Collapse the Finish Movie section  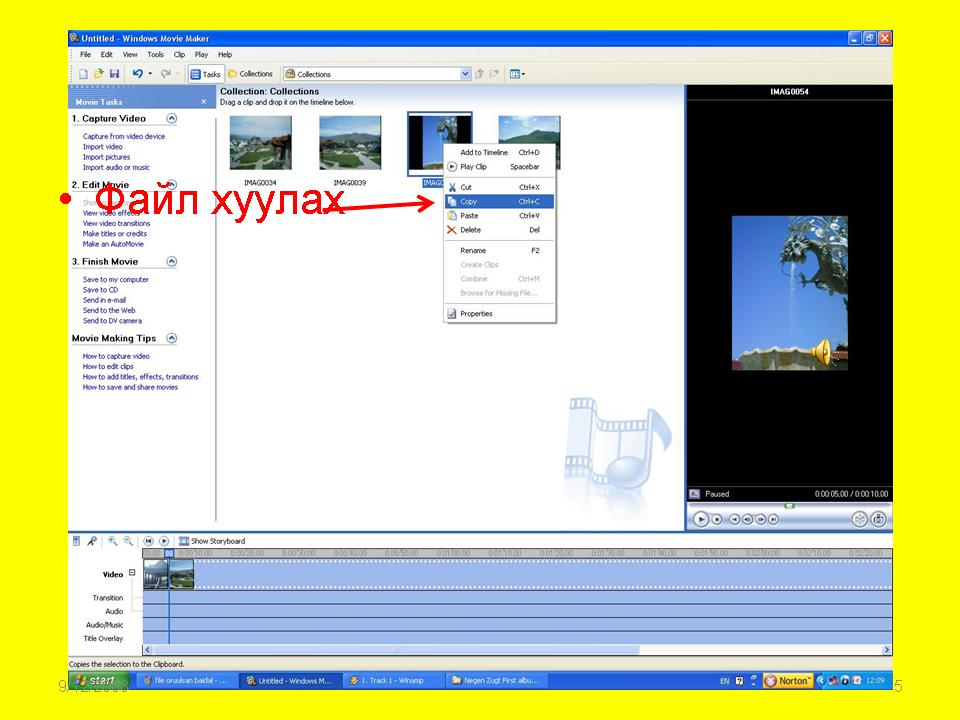coord(172,262)
